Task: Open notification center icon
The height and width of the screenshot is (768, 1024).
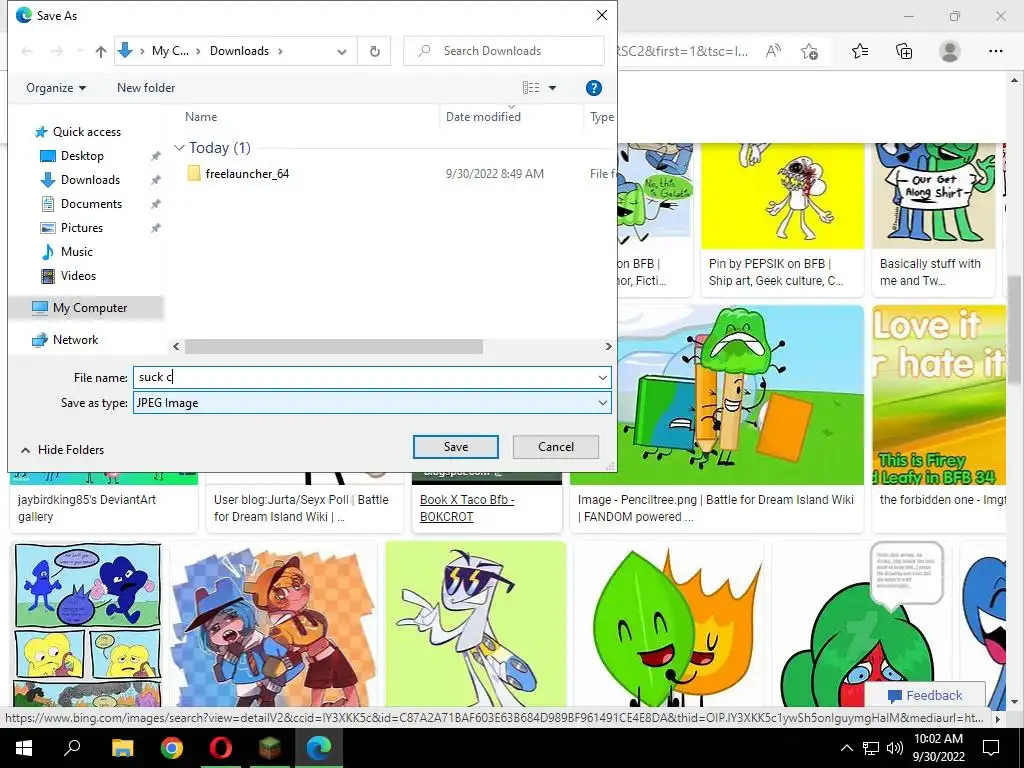Action: click(x=991, y=748)
